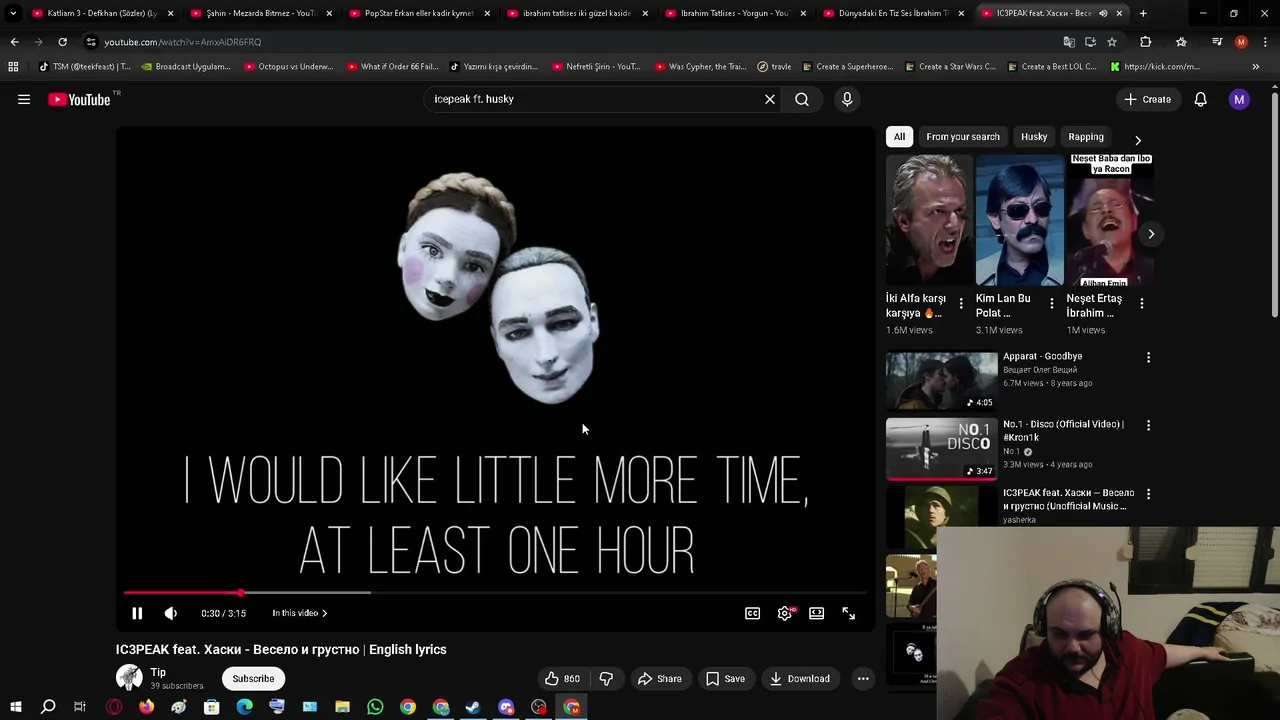Open the translate page icon
Image resolution: width=1280 pixels, height=720 pixels.
coord(1069,42)
